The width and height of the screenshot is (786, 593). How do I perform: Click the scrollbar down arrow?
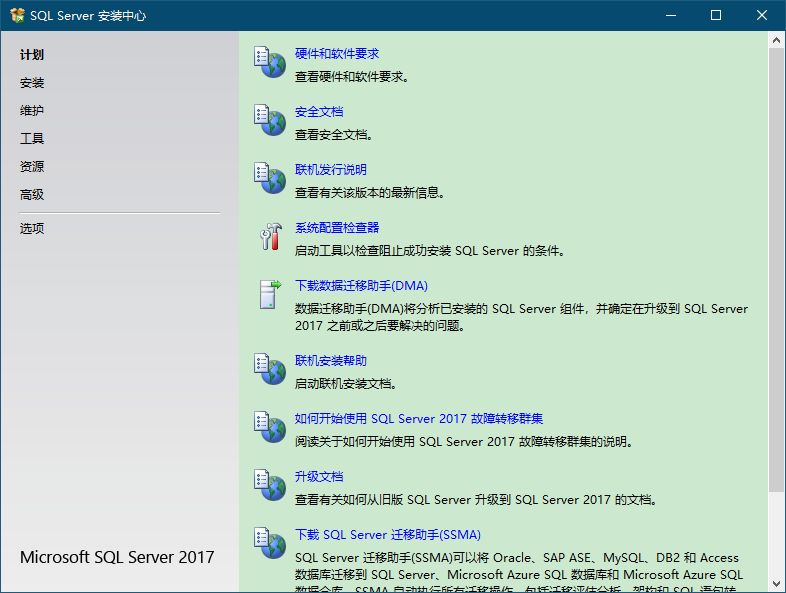tap(776, 584)
